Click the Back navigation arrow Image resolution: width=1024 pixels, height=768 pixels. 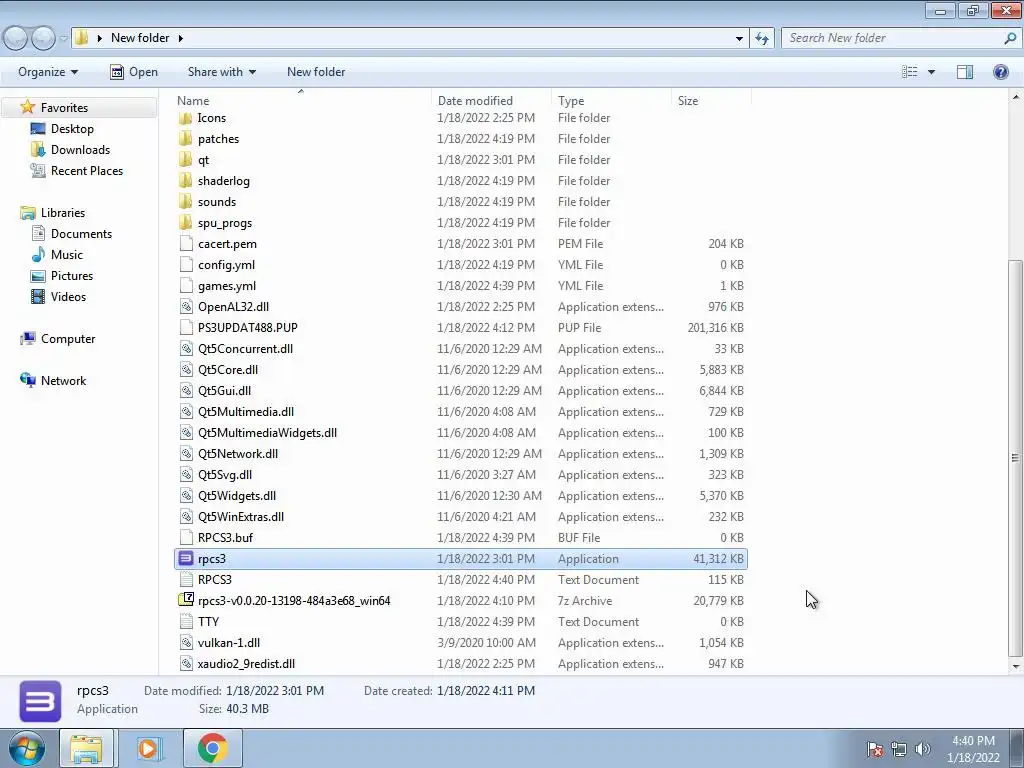[16, 38]
